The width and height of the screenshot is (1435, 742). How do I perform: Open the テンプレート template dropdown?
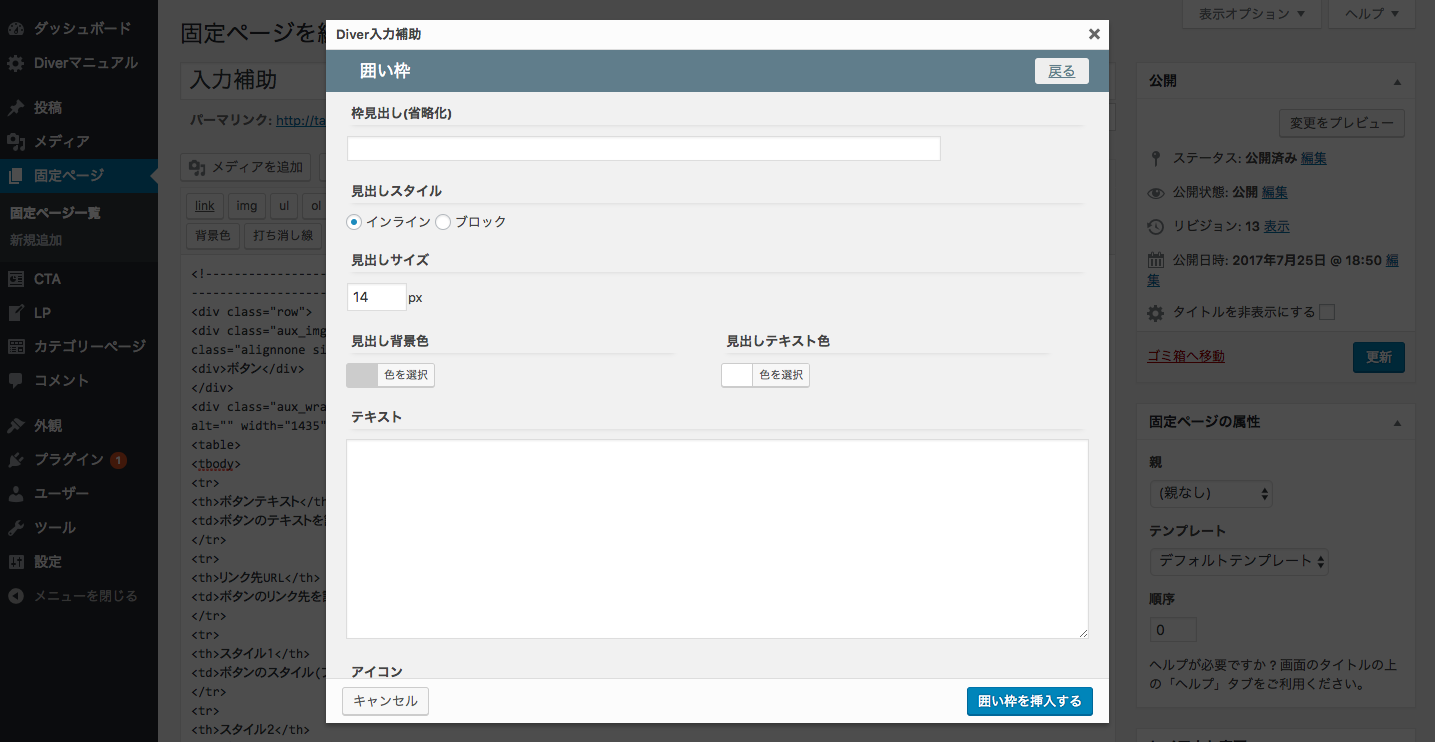pyautogui.click(x=1239, y=561)
